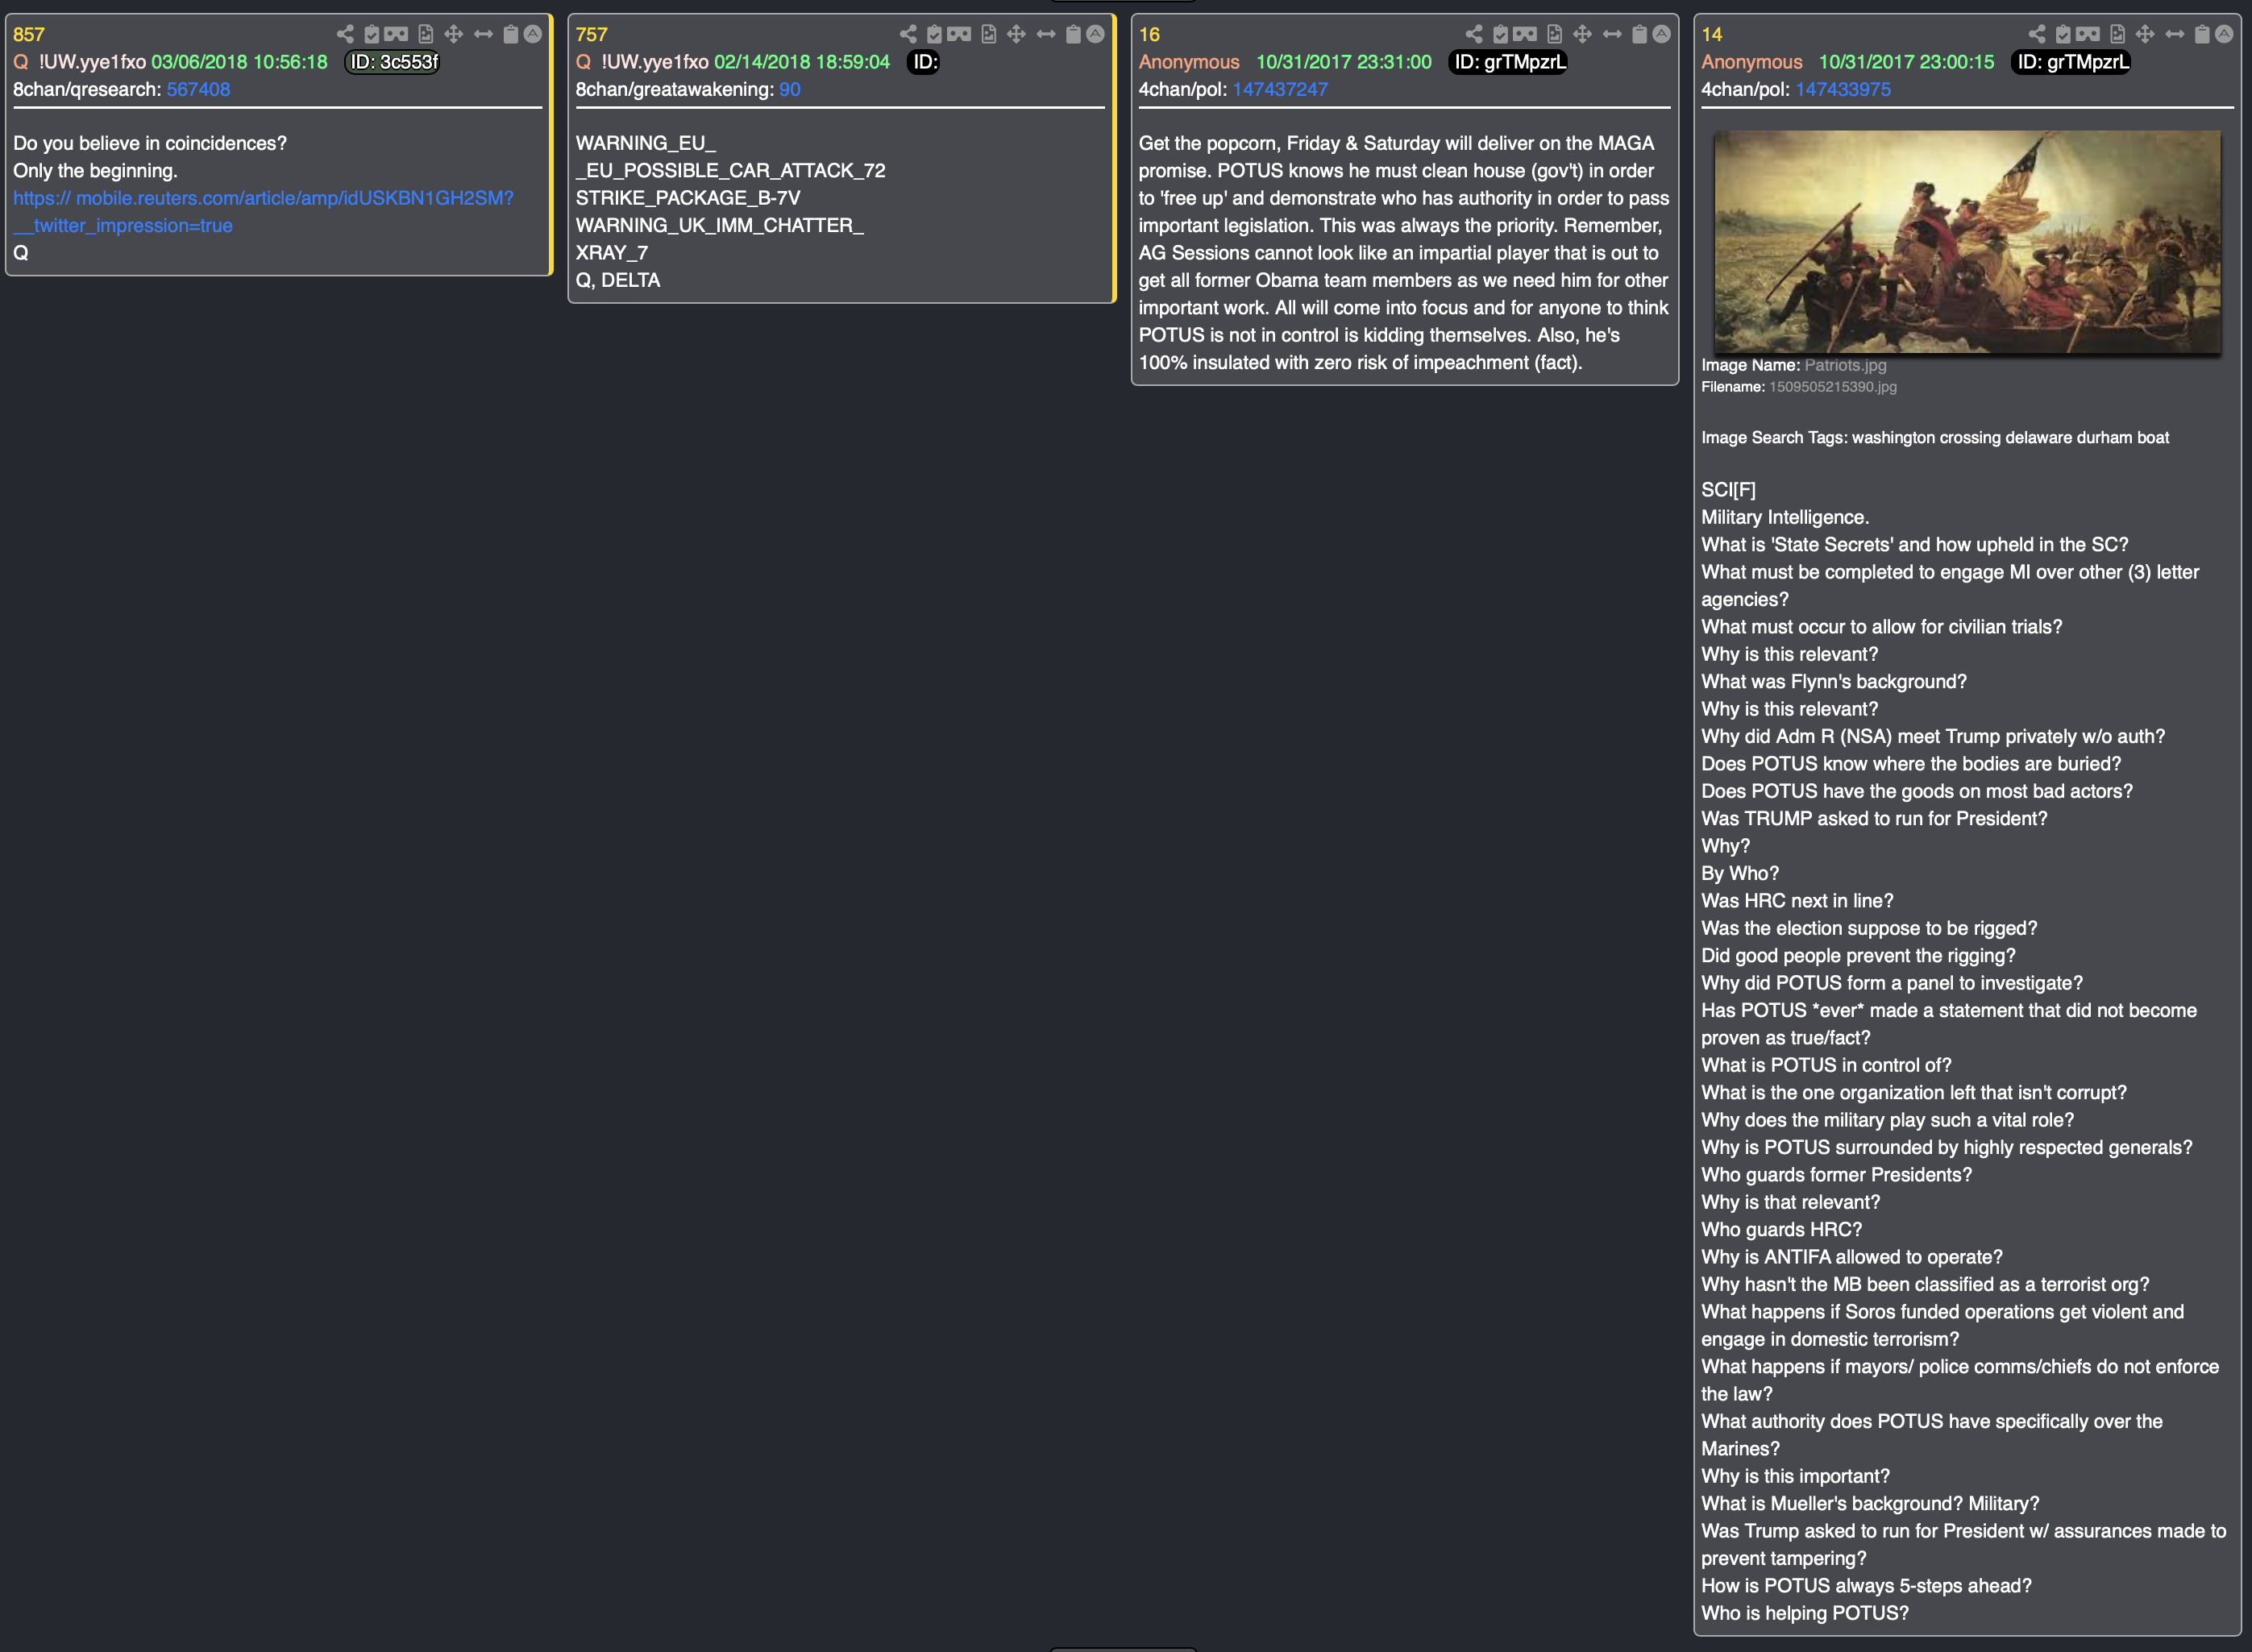Open the 8chan/greatawakening post link 90

(x=790, y=89)
